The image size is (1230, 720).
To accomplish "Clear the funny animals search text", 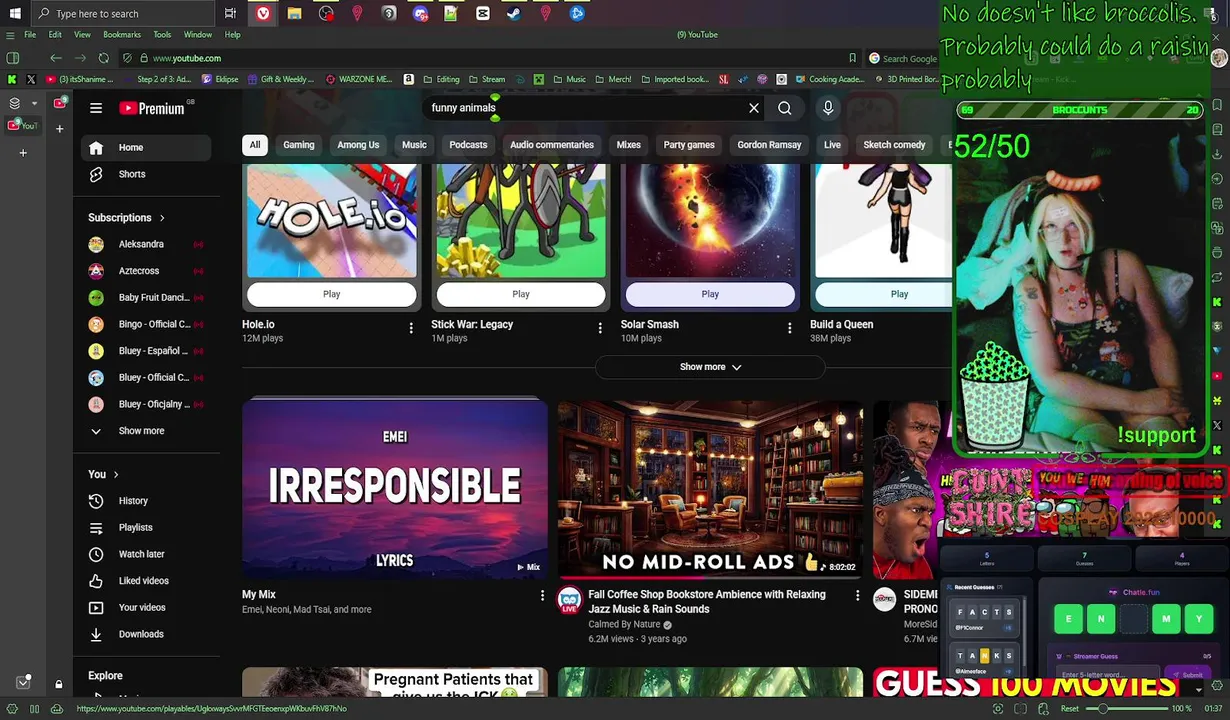I will (754, 108).
